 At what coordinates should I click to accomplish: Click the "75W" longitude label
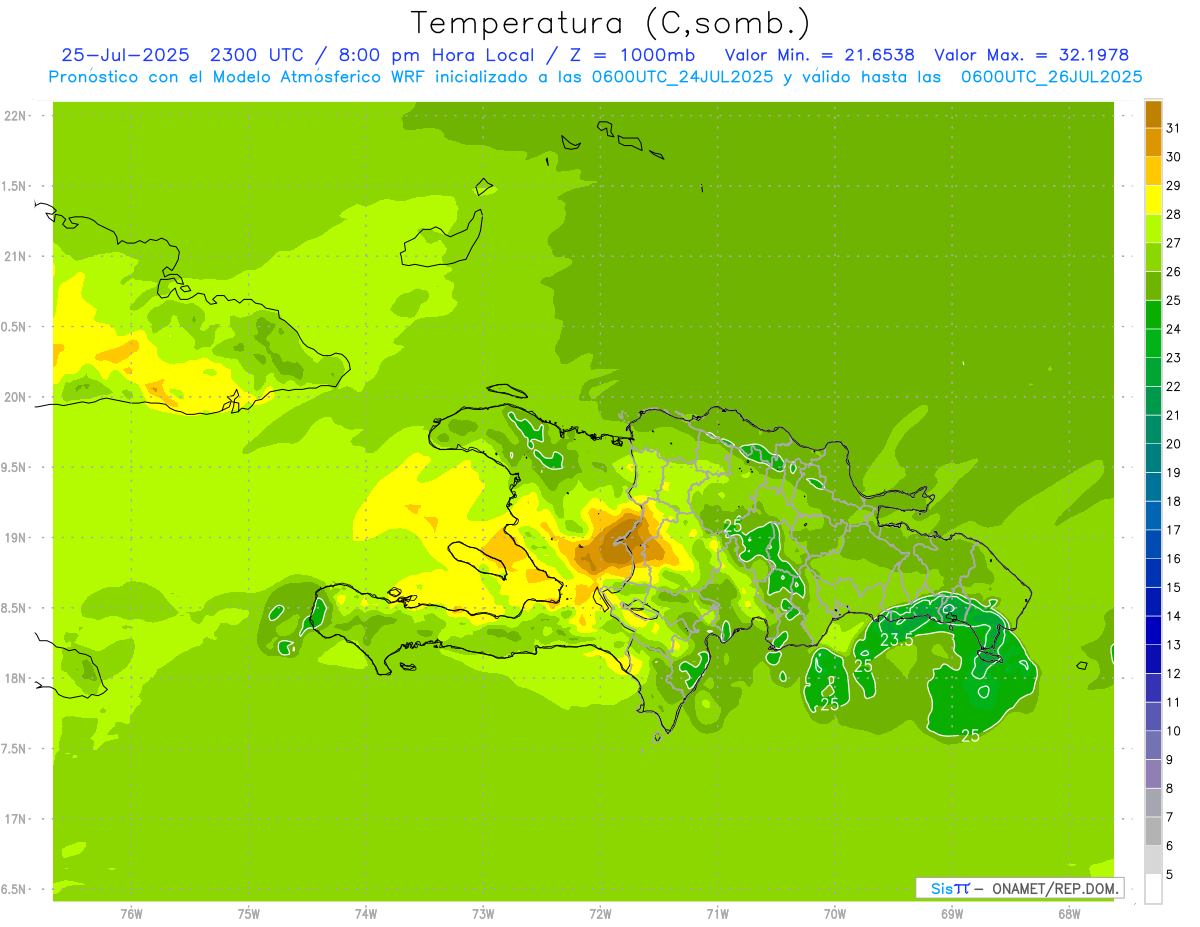pyautogui.click(x=249, y=914)
